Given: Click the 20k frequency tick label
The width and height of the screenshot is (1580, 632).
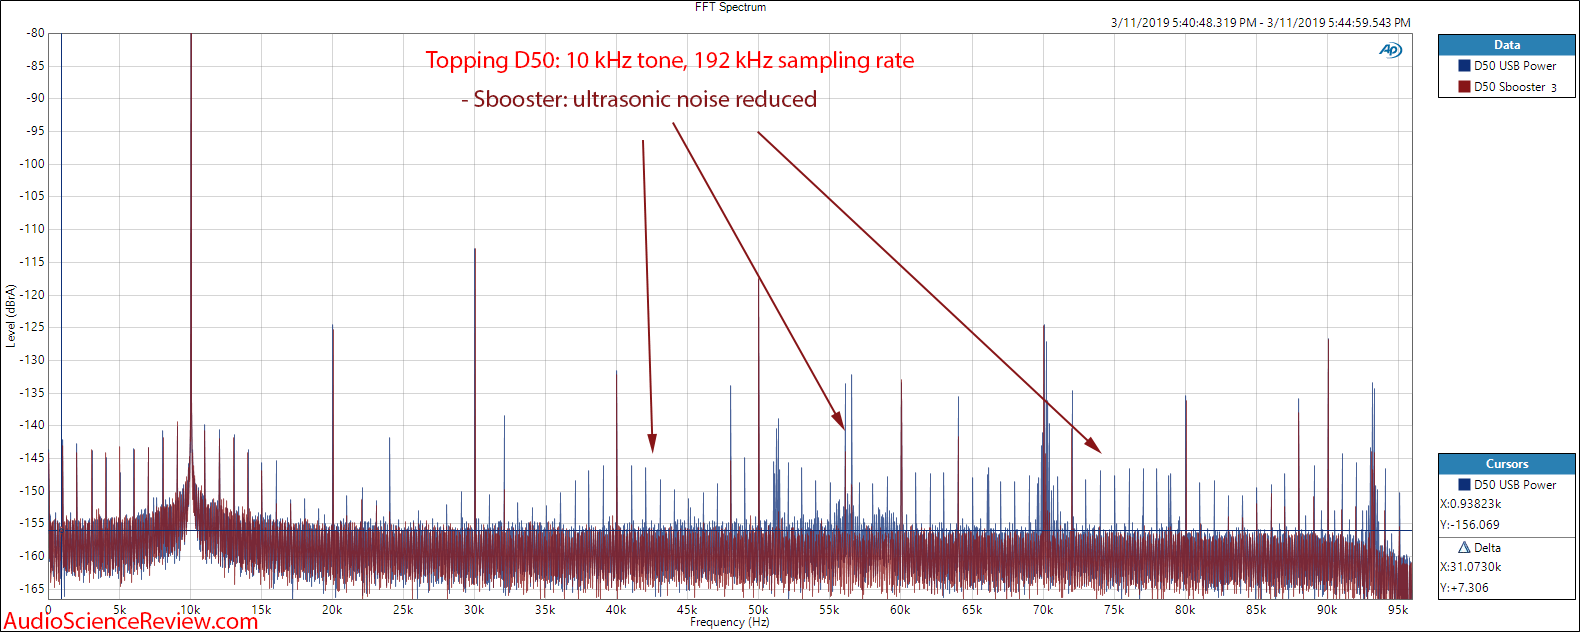Looking at the screenshot, I should (332, 610).
